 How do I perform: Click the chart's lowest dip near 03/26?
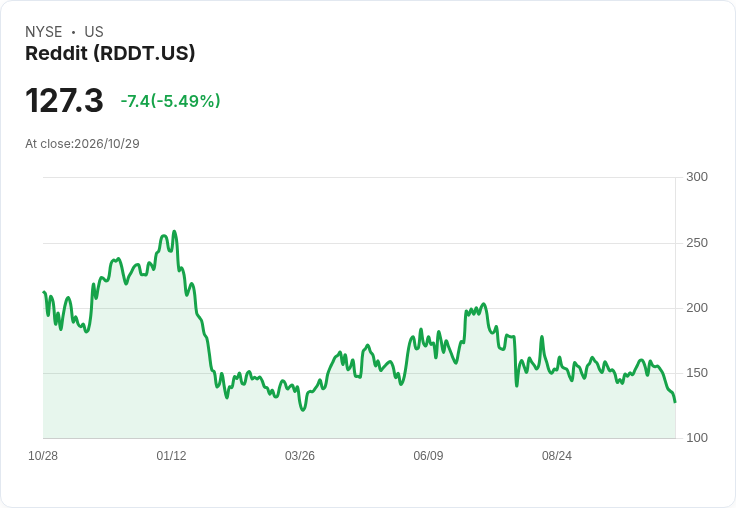(303, 410)
